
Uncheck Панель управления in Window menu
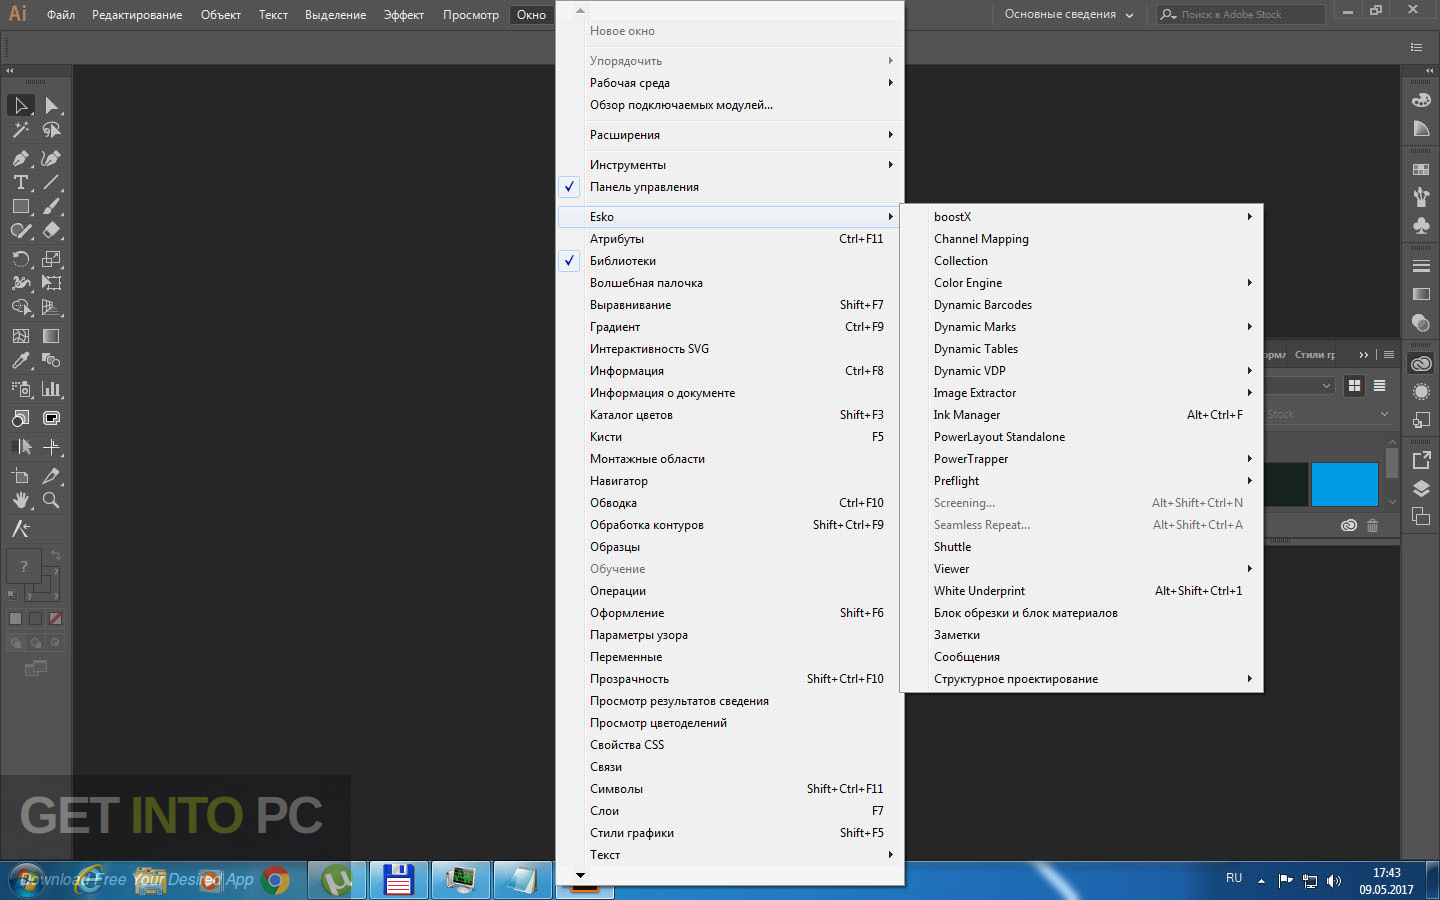644,187
